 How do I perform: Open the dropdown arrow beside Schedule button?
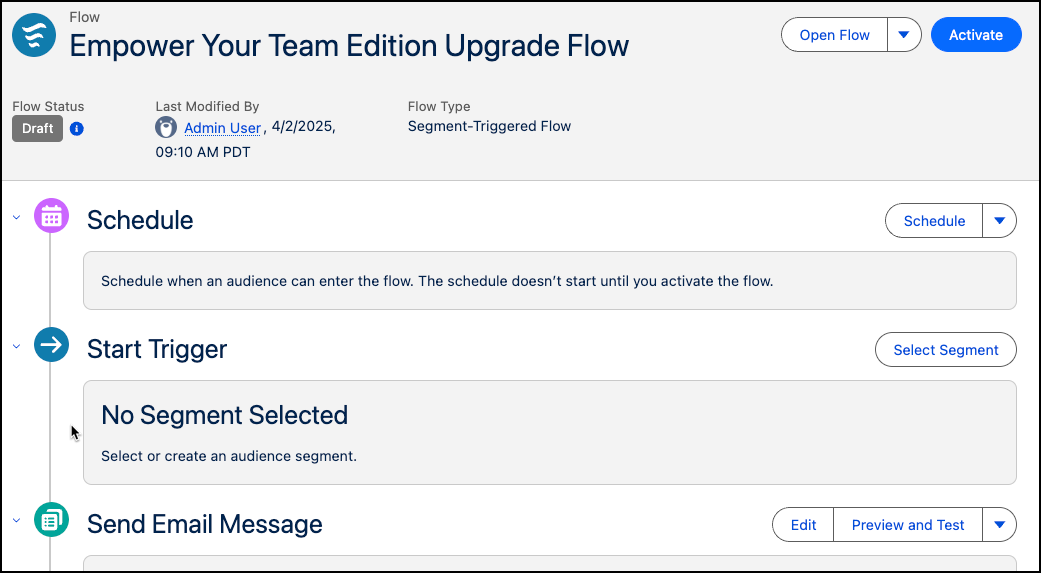tap(999, 221)
